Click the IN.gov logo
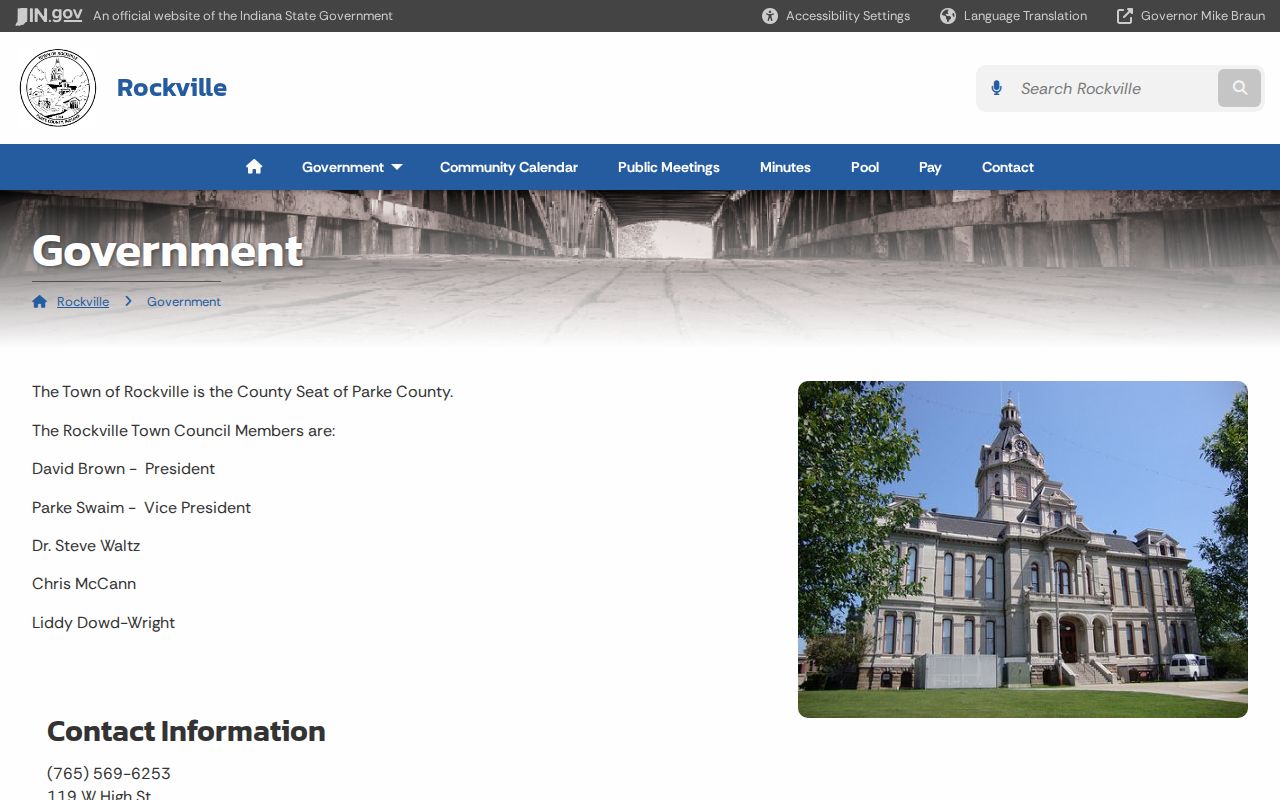1280x800 pixels. pos(49,16)
